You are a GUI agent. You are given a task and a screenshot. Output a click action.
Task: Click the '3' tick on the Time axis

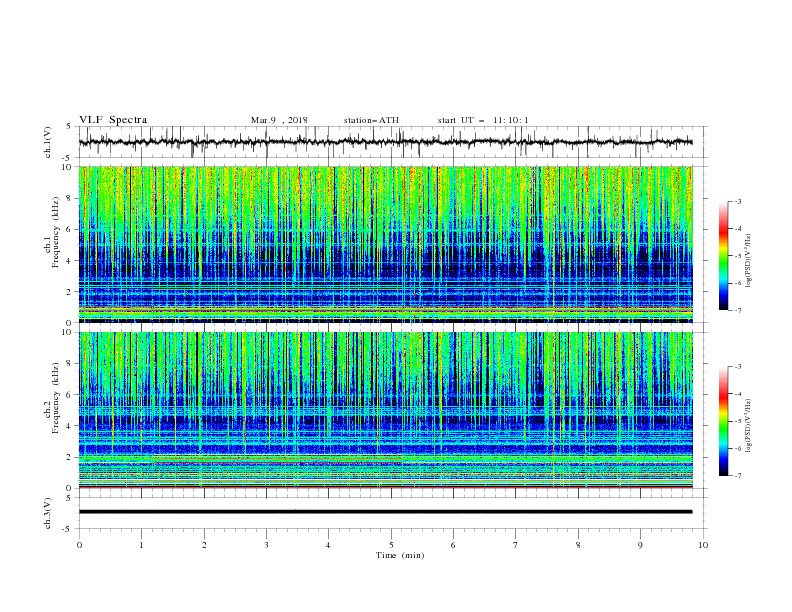266,545
